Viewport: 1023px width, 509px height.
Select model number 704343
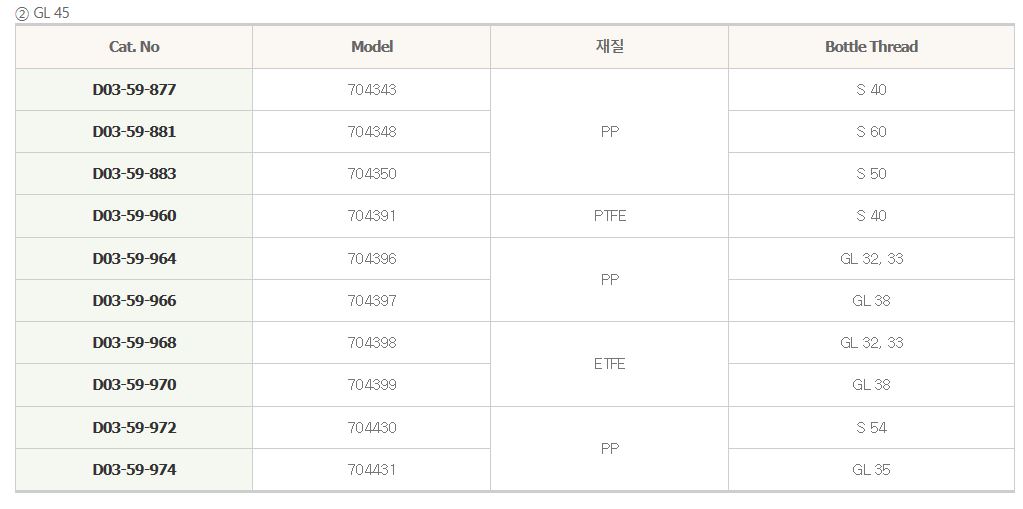(x=372, y=90)
